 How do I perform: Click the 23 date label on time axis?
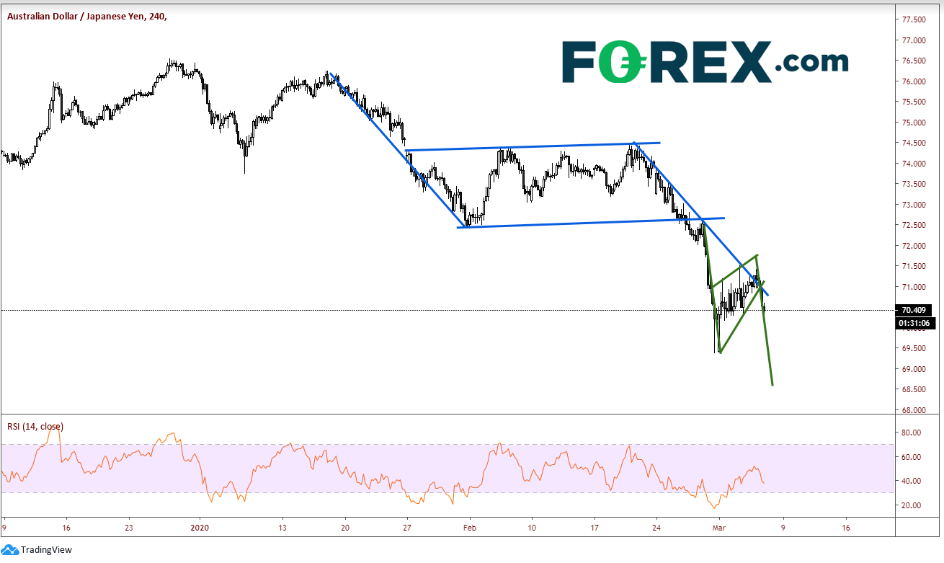pyautogui.click(x=129, y=528)
